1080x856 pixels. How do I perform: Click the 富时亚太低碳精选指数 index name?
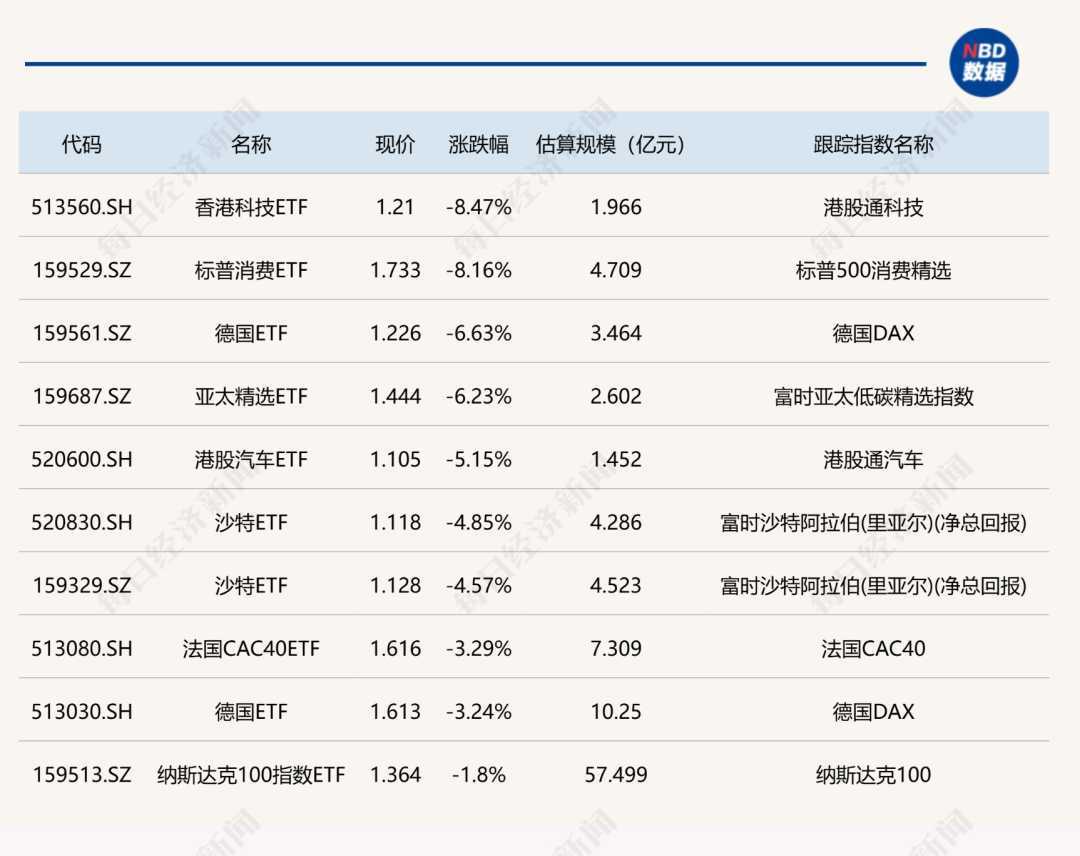(873, 396)
